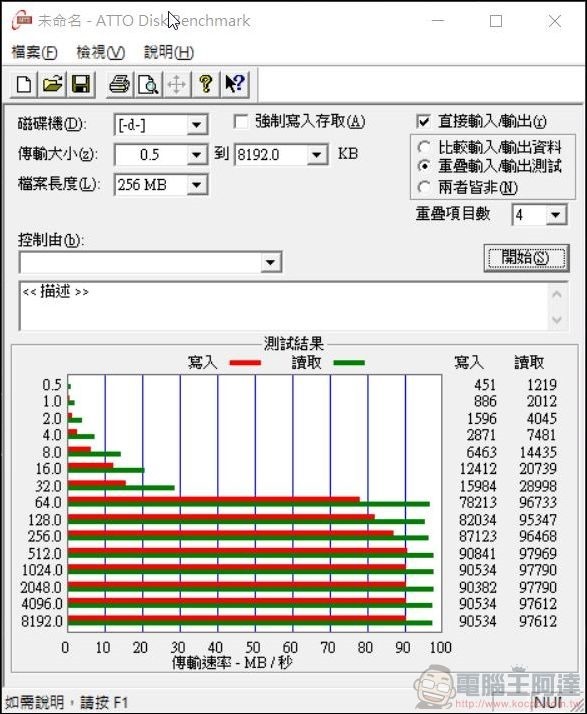Viewport: 587px width, 714px height.
Task: Maximize the ATTO Disk Benchmark window
Action: [496, 20]
